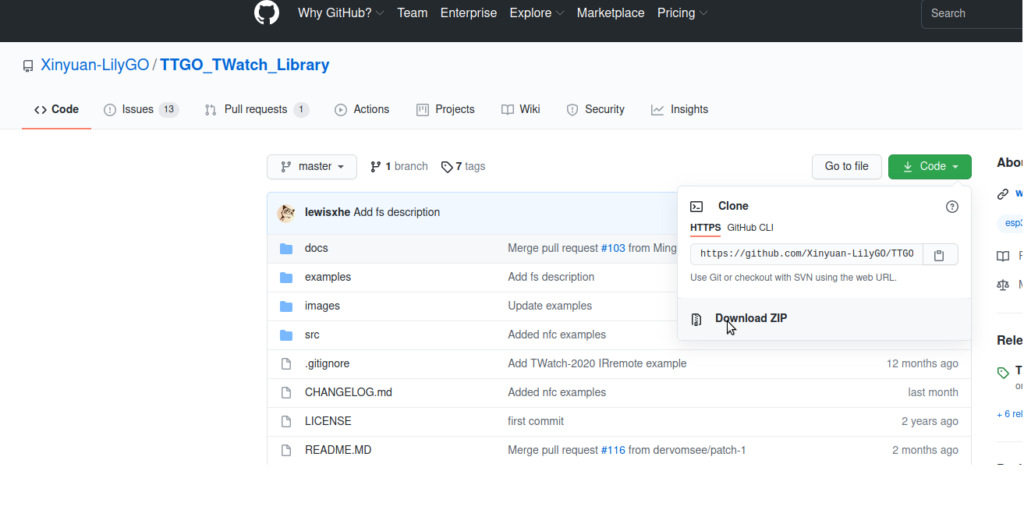Viewport: 1024px width, 510px height.
Task: Open the Pricing dropdown menu
Action: tap(682, 13)
